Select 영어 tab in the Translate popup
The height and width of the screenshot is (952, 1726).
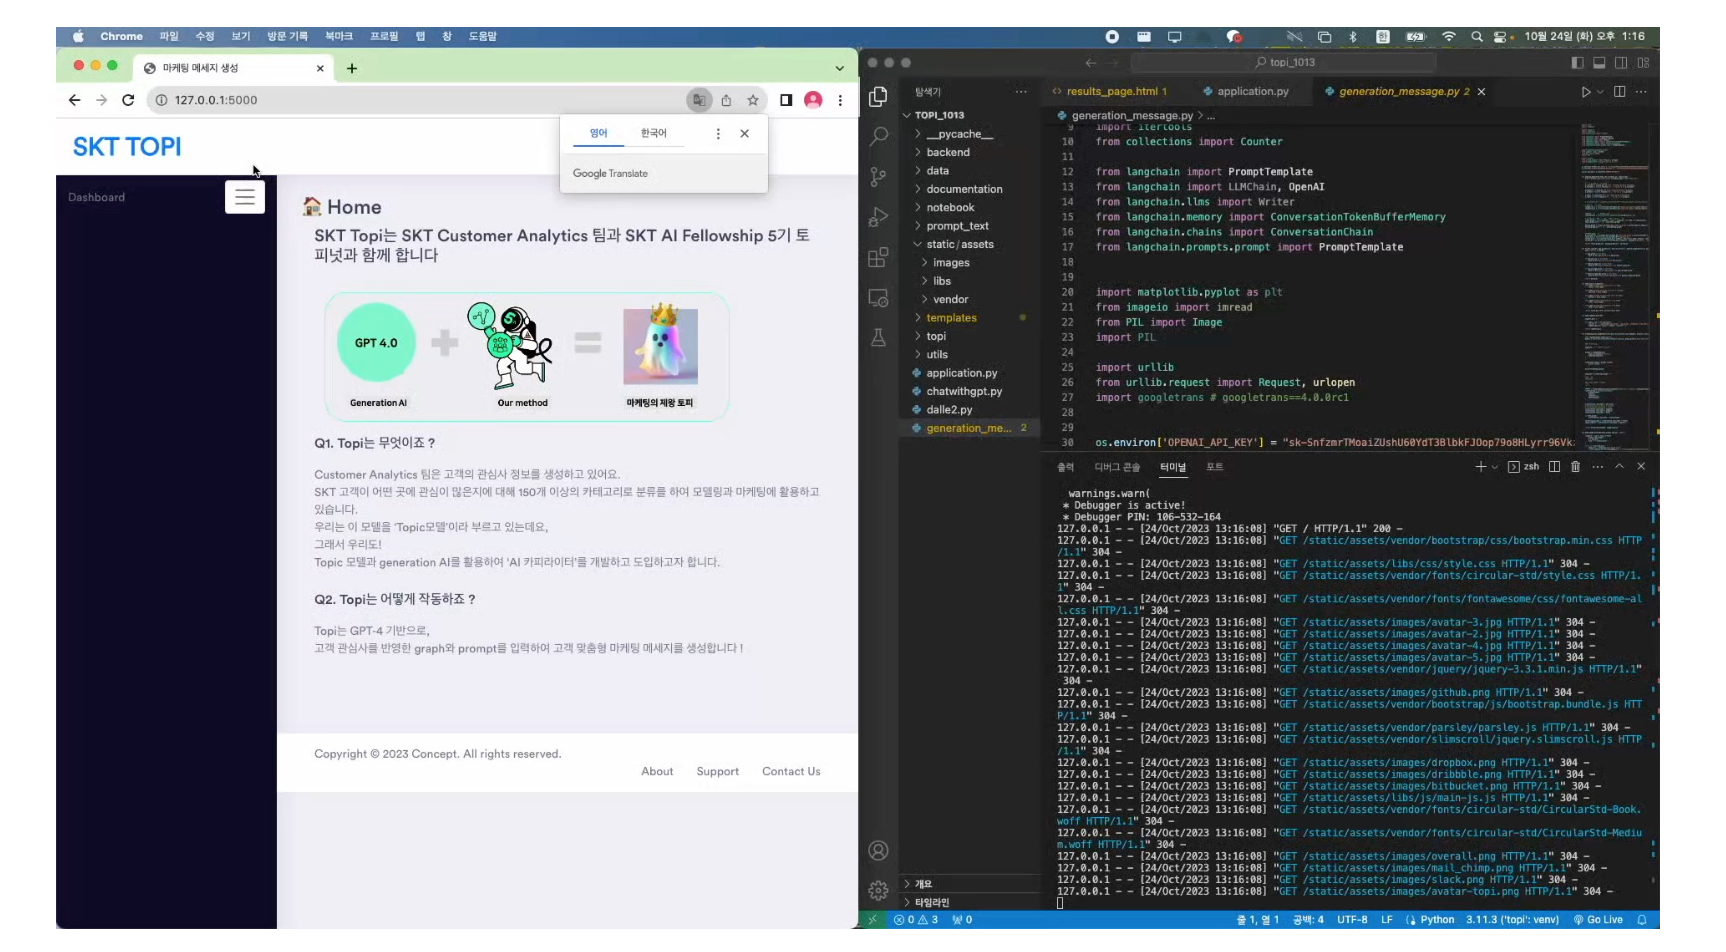(x=598, y=133)
